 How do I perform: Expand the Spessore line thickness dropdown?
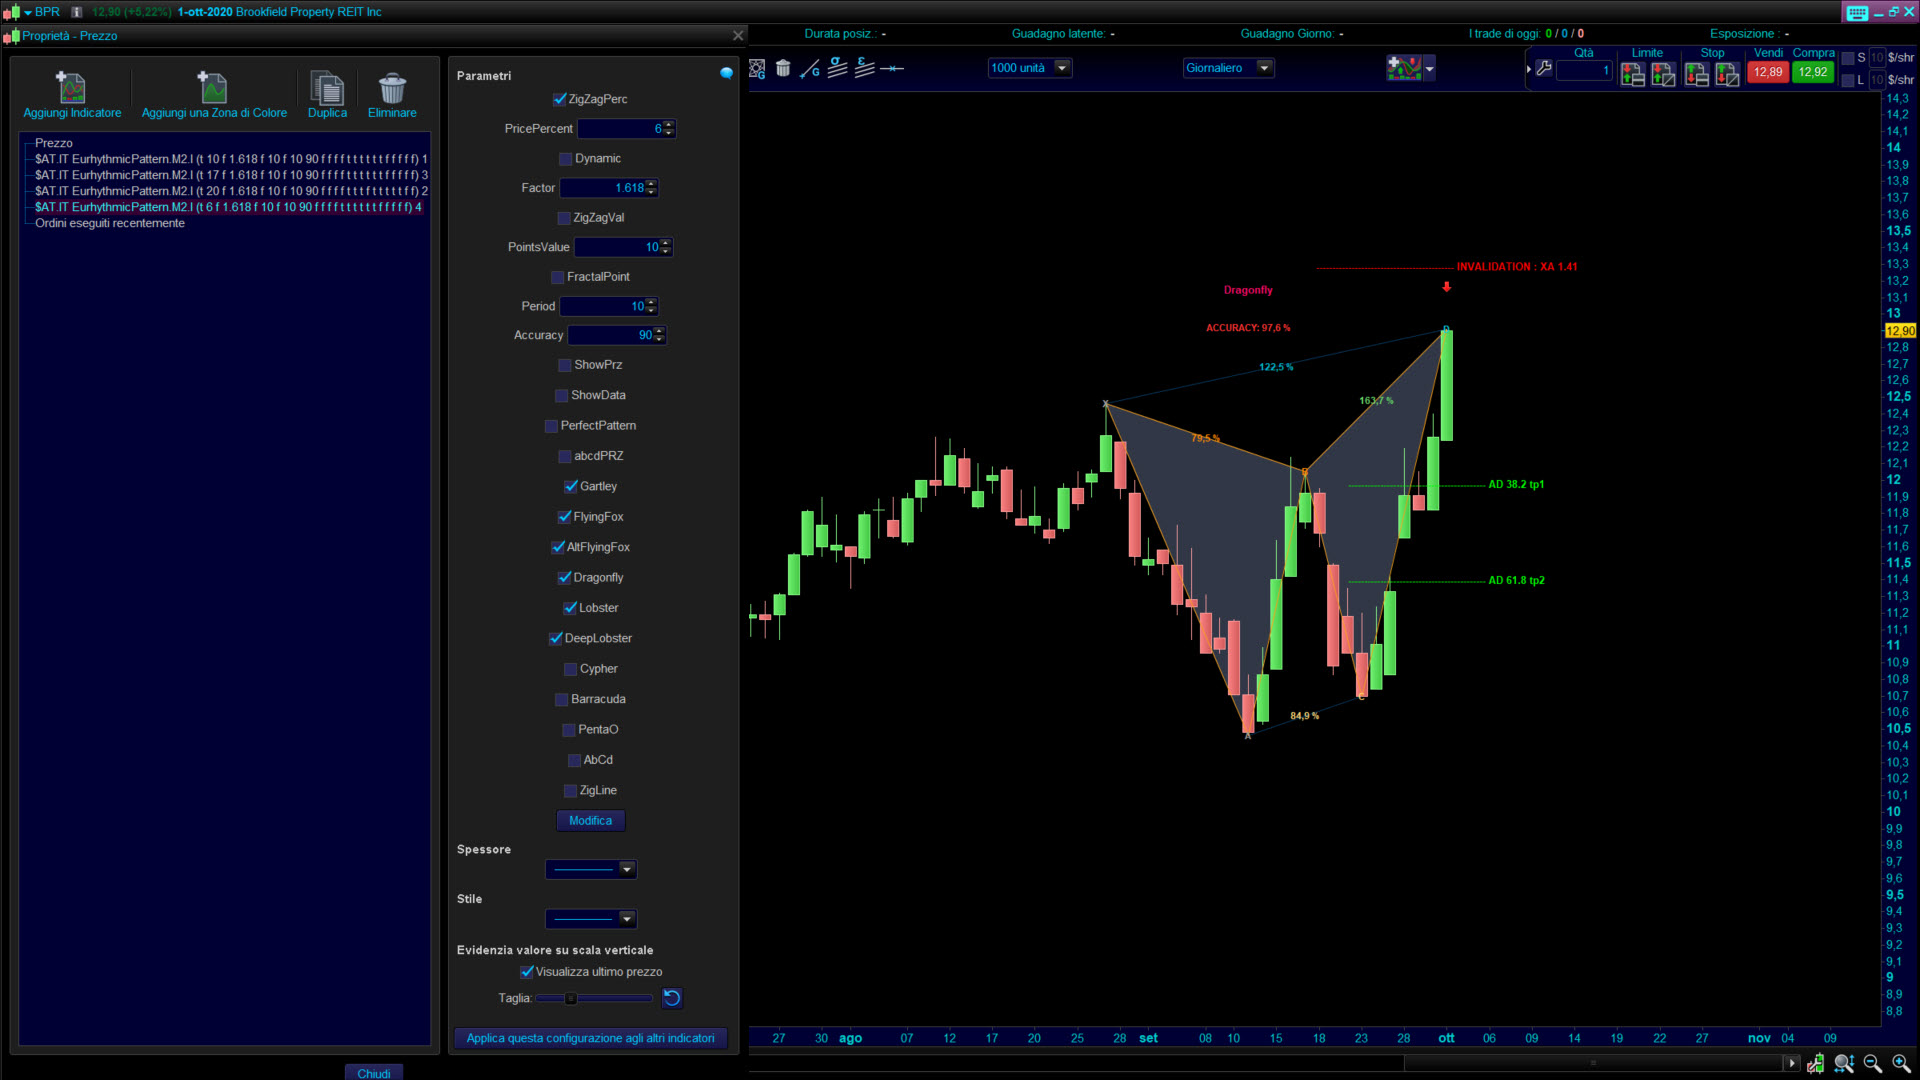pos(627,869)
